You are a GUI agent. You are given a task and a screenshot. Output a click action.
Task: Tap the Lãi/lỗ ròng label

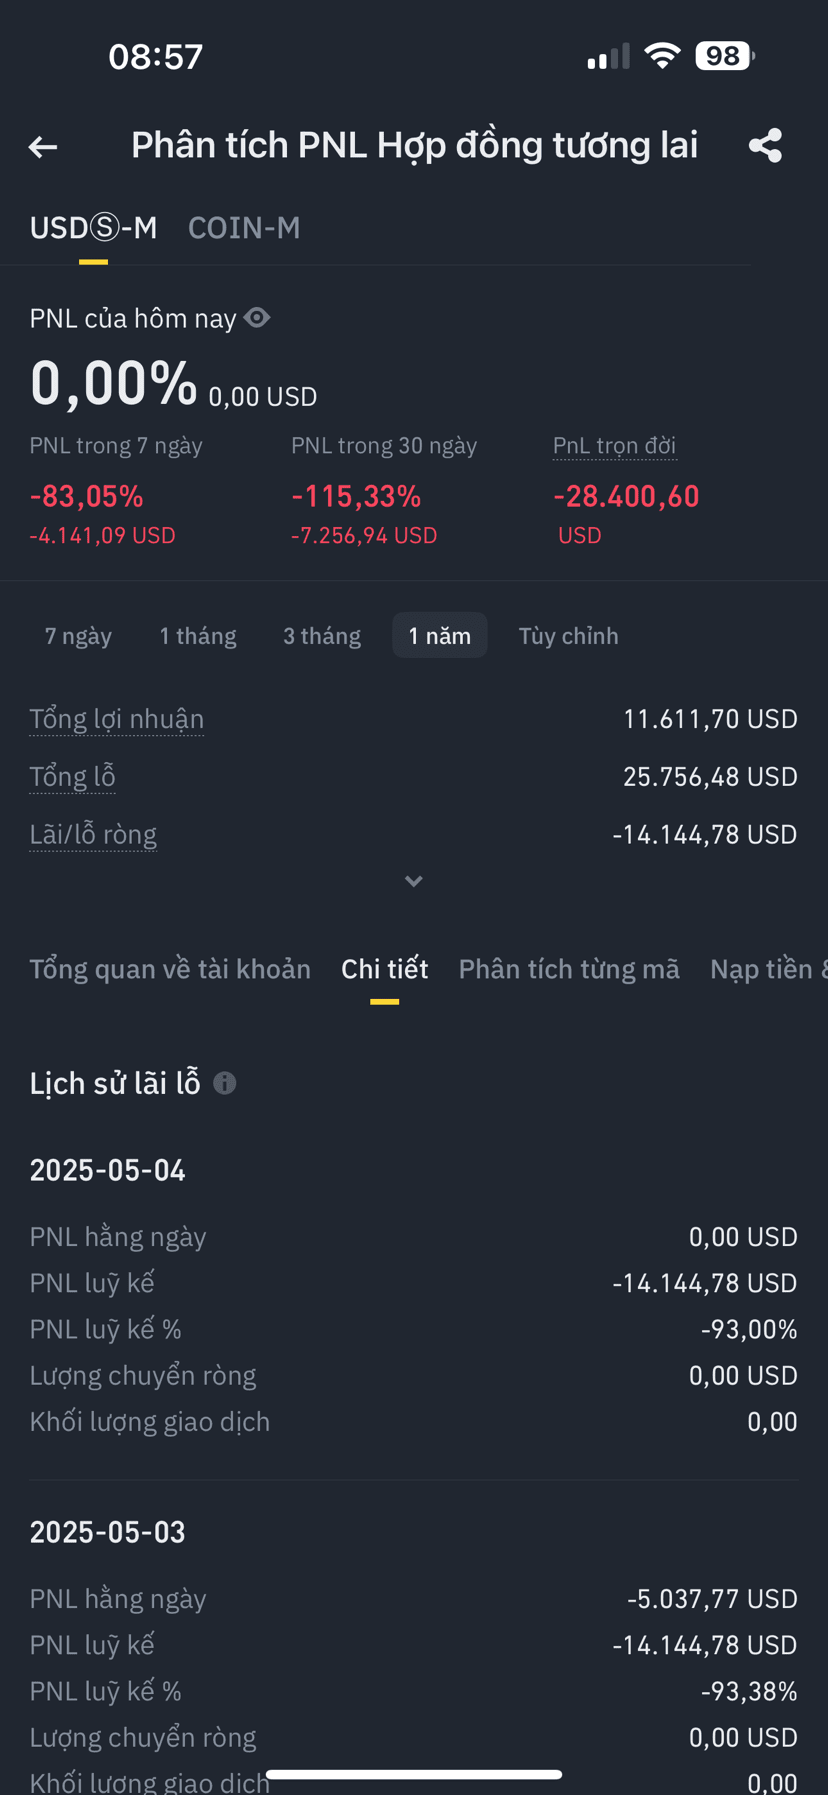coord(93,835)
